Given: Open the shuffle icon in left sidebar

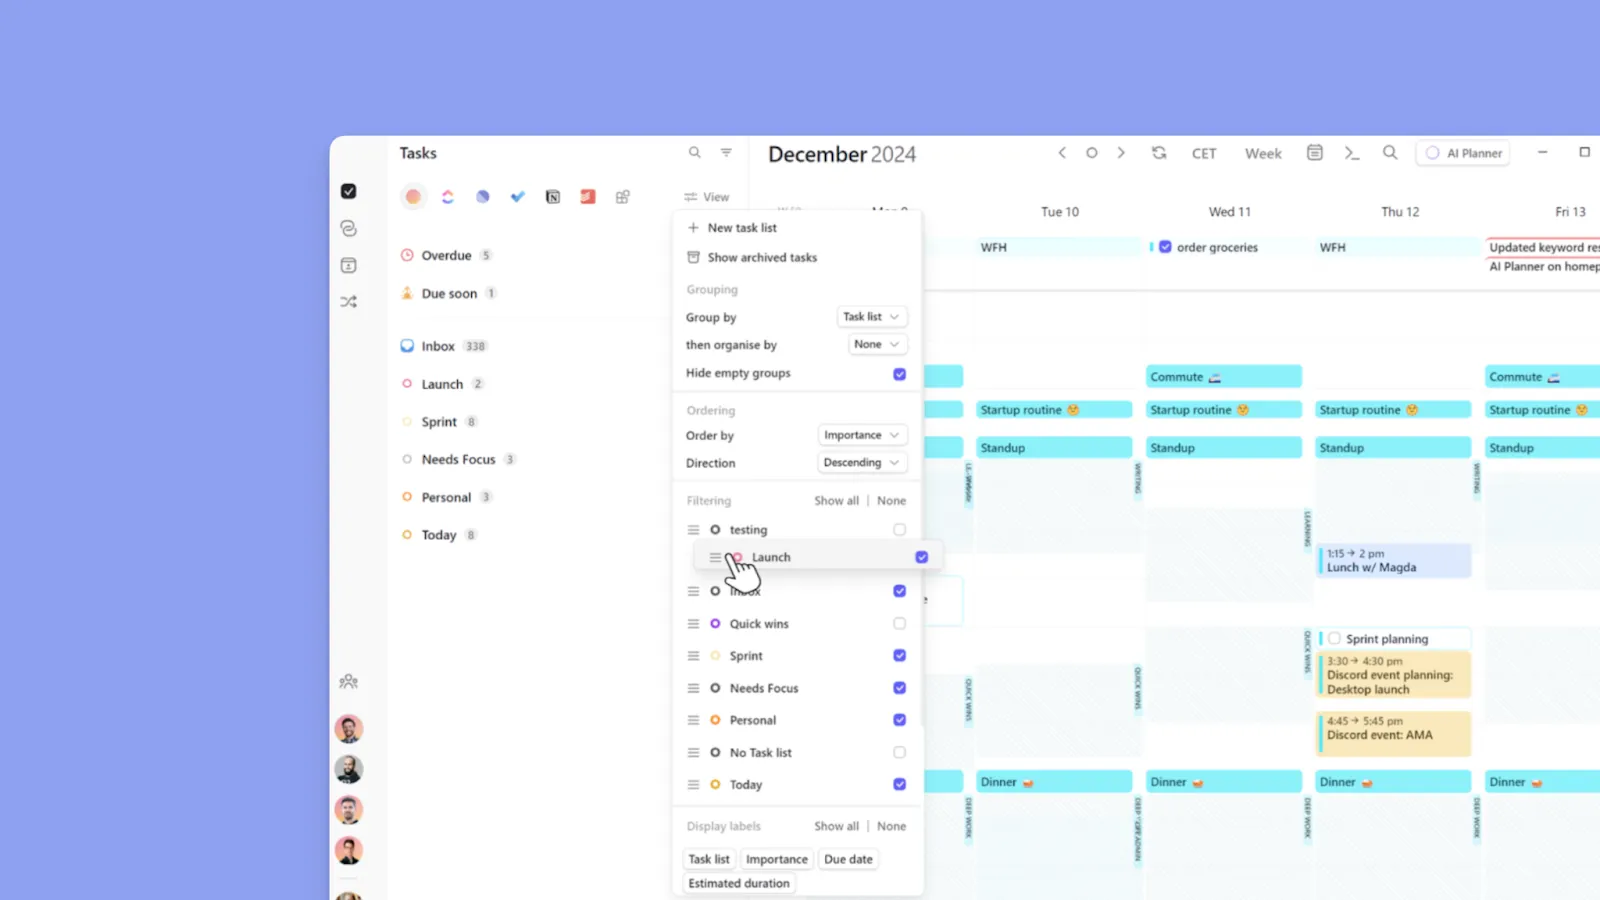Looking at the screenshot, I should click(348, 301).
